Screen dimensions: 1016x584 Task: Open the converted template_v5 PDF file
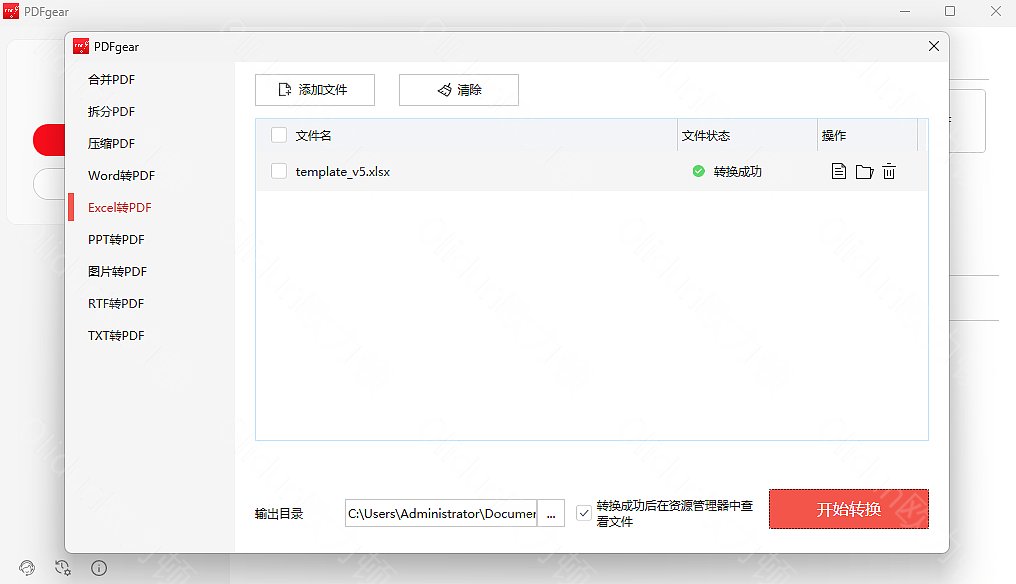tap(838, 171)
